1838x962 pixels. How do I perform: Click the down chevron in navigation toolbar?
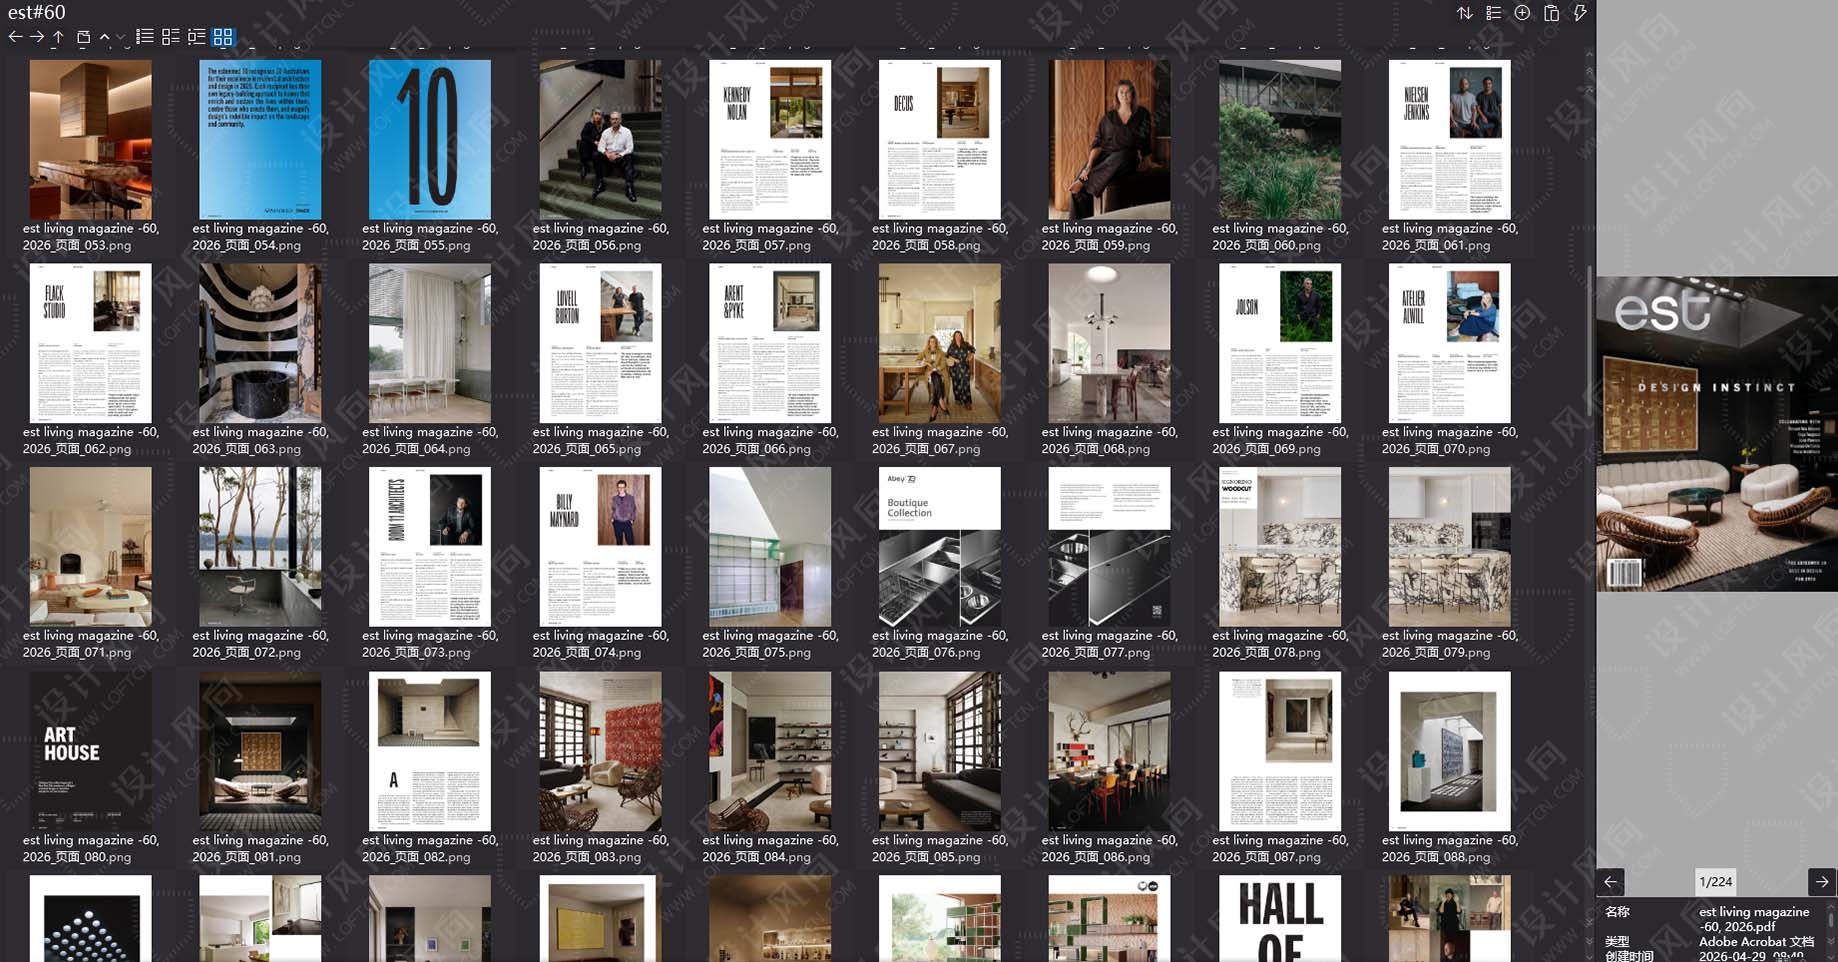121,37
